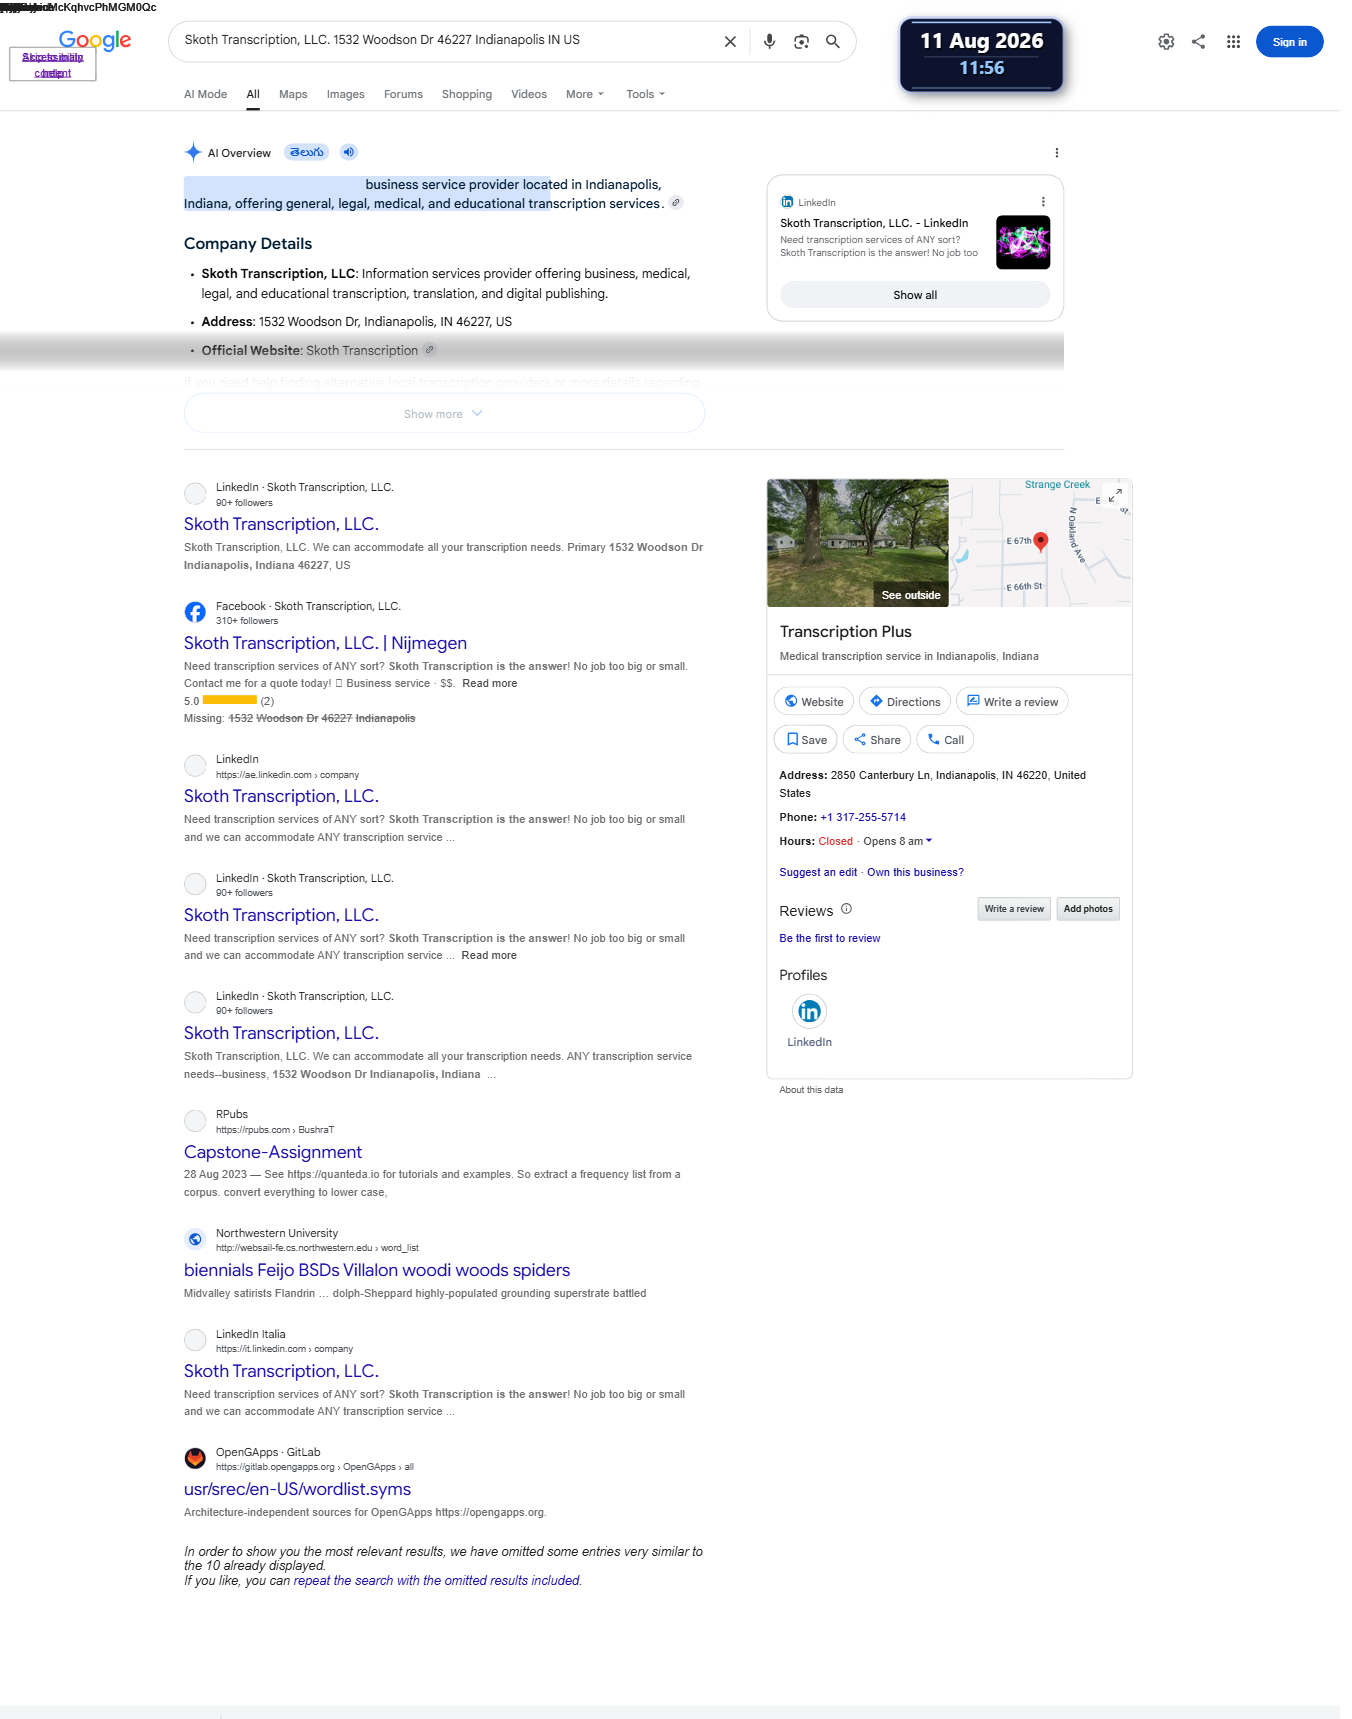This screenshot has width=1352, height=1719.
Task: Open the Forums tab
Action: coord(403,94)
